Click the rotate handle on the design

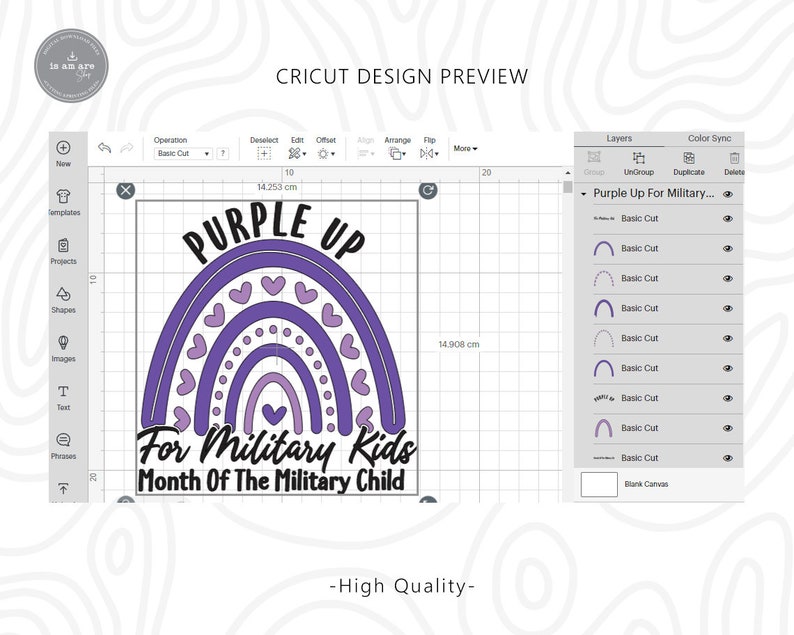pyautogui.click(x=428, y=190)
